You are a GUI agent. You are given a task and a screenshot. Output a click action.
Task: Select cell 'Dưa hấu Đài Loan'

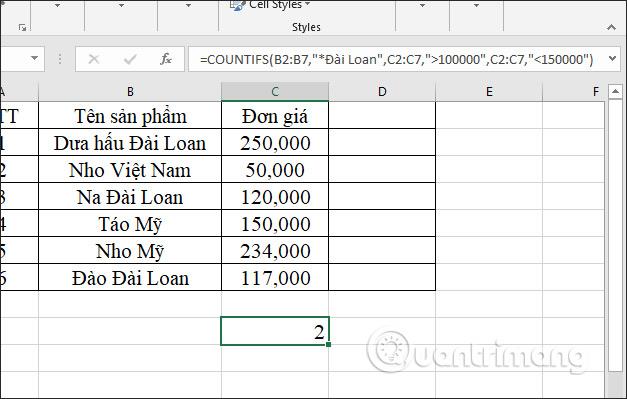click(130, 142)
